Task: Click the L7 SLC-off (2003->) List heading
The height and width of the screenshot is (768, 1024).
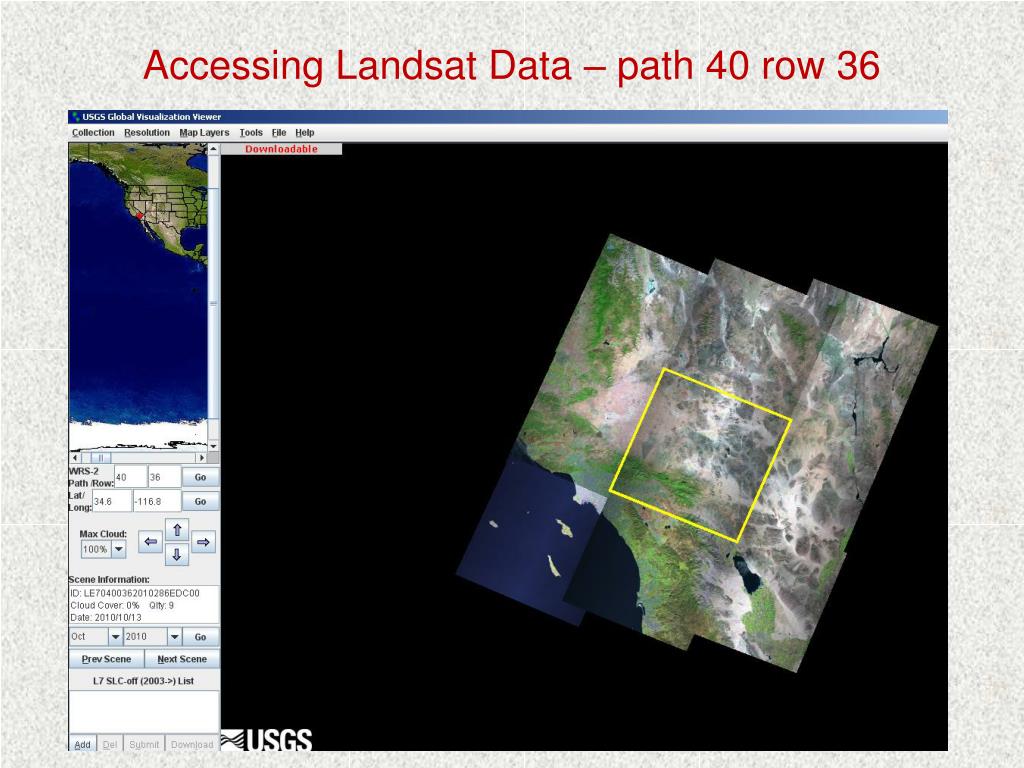Action: (x=144, y=680)
